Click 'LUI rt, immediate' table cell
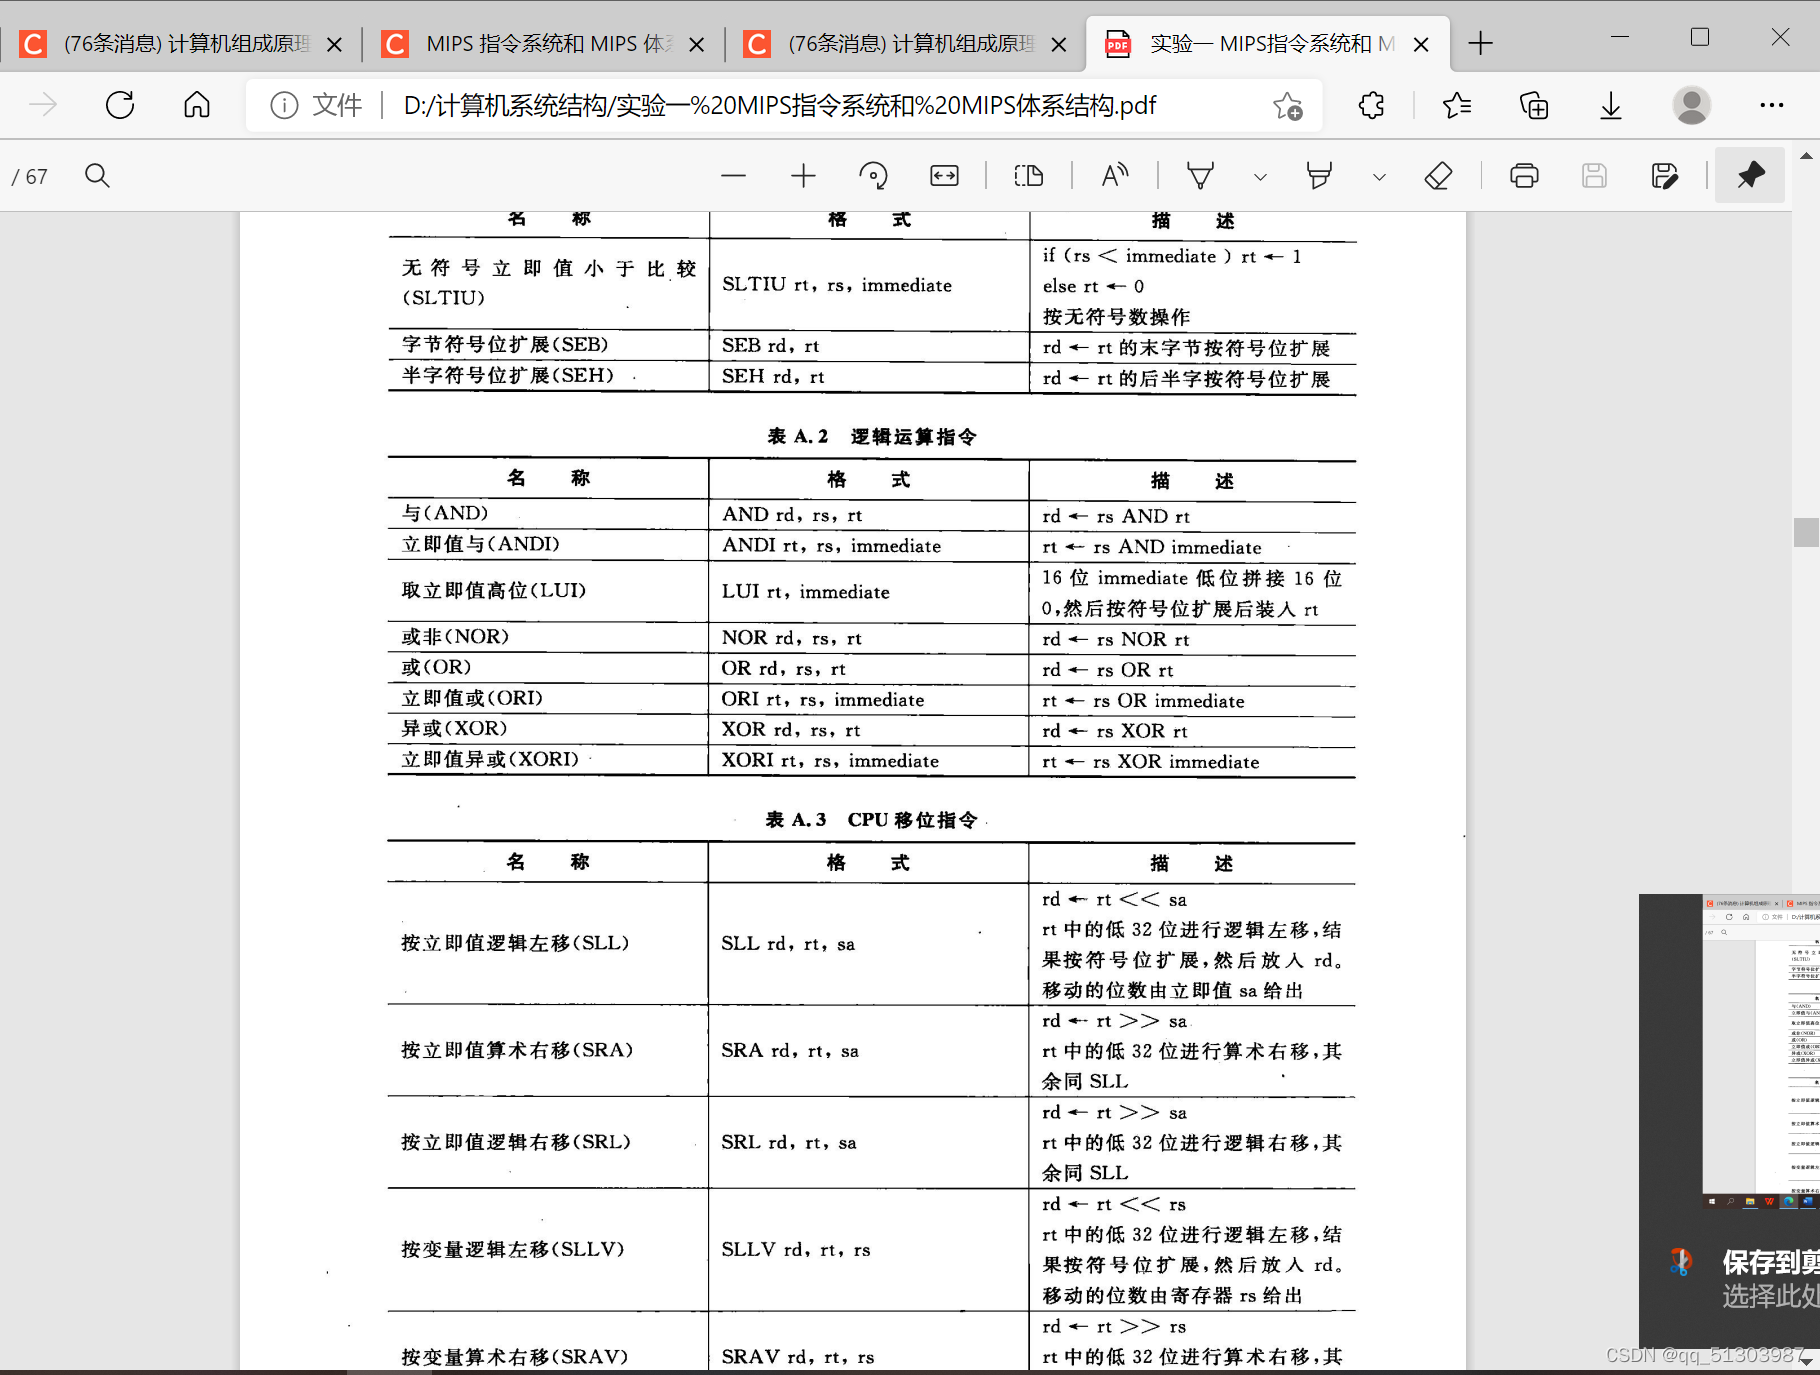The width and height of the screenshot is (1820, 1375). [806, 592]
